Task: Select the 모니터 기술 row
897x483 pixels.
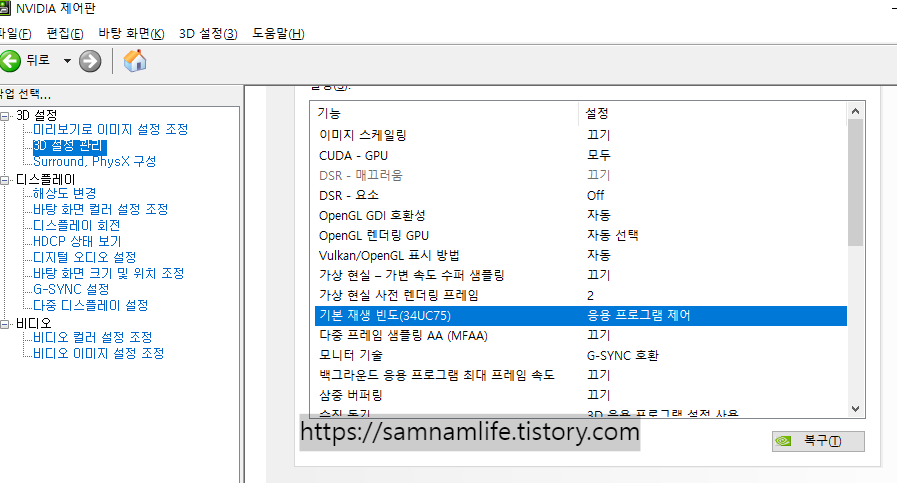Action: pyautogui.click(x=581, y=355)
